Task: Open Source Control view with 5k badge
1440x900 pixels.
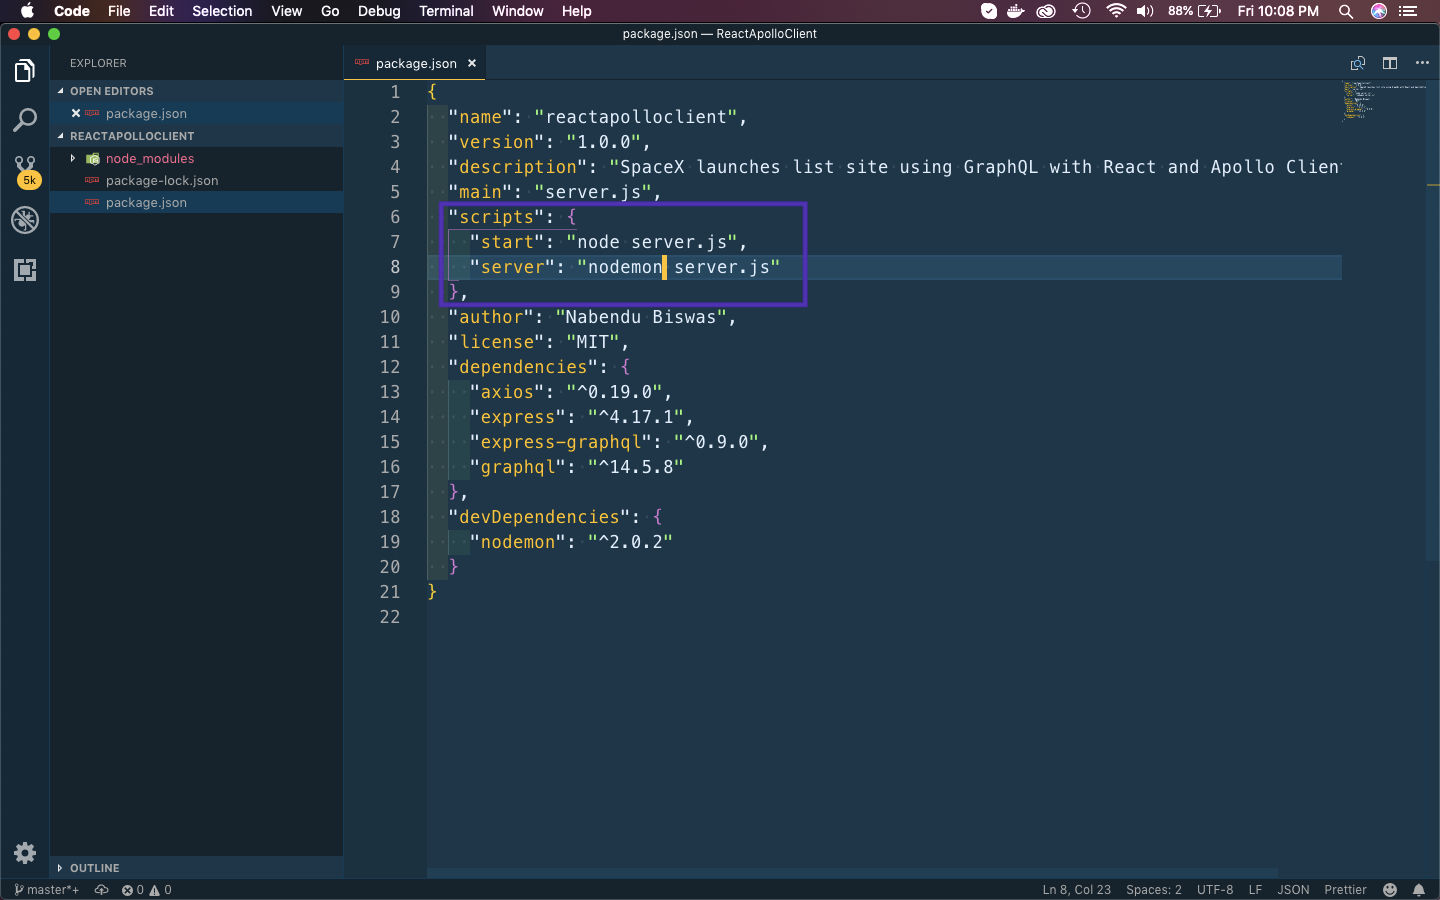Action: [25, 171]
